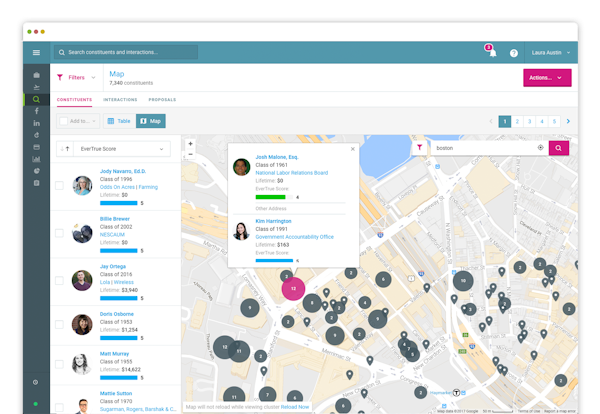Screen dimensions: 600x414
Task: Open Josh Malone, Esq. profile link
Action: point(277,157)
